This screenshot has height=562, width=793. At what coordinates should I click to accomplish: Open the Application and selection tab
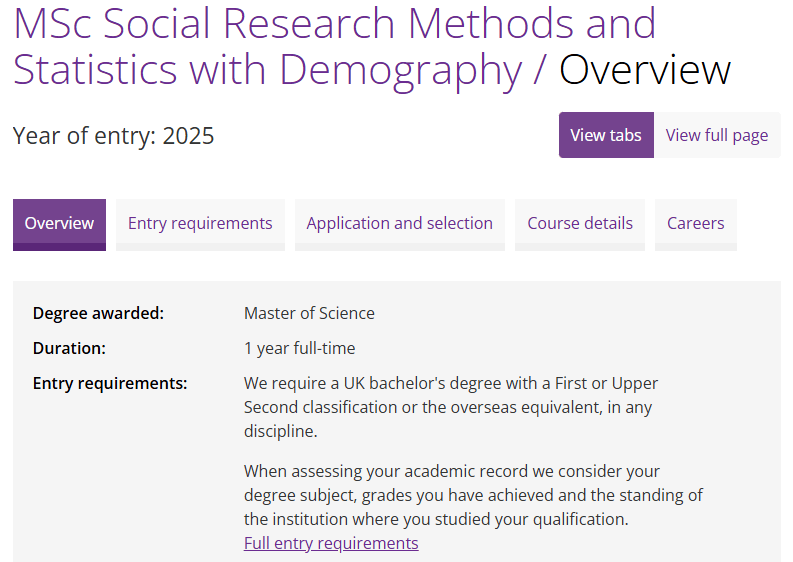point(400,225)
